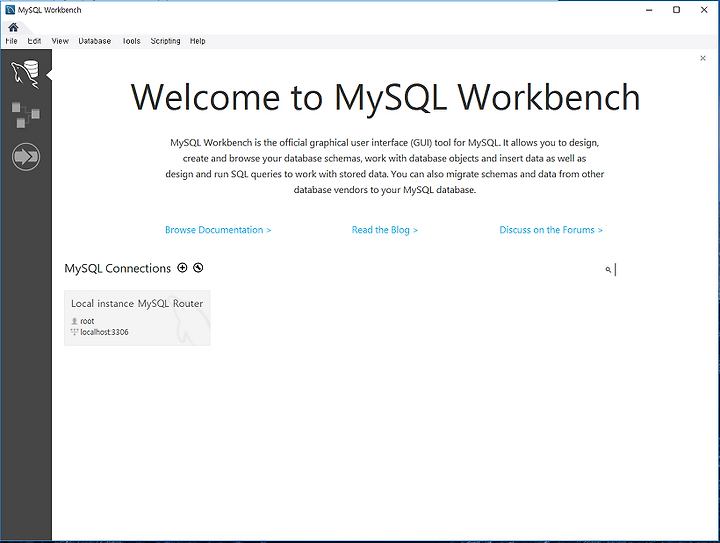720x543 pixels.
Task: Open the Tools menu
Action: pos(131,41)
